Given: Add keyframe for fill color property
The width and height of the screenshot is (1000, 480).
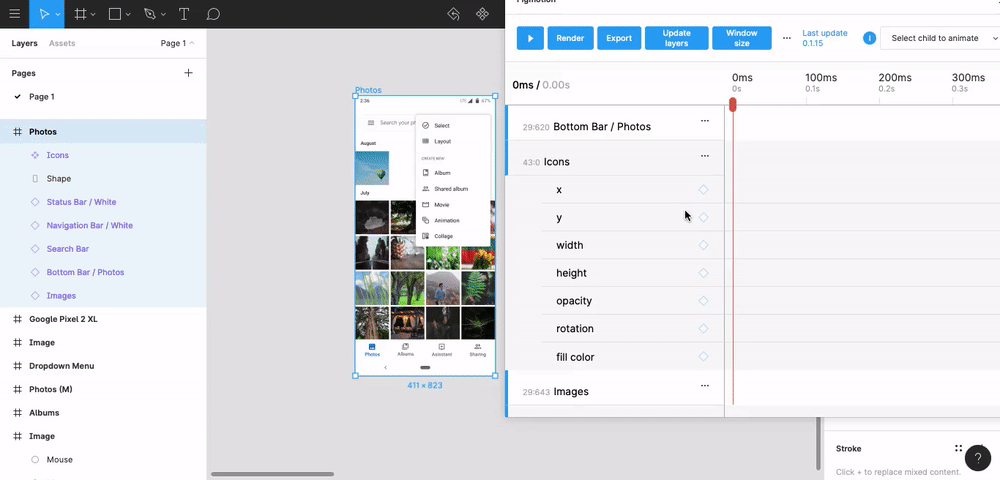Looking at the screenshot, I should point(703,357).
